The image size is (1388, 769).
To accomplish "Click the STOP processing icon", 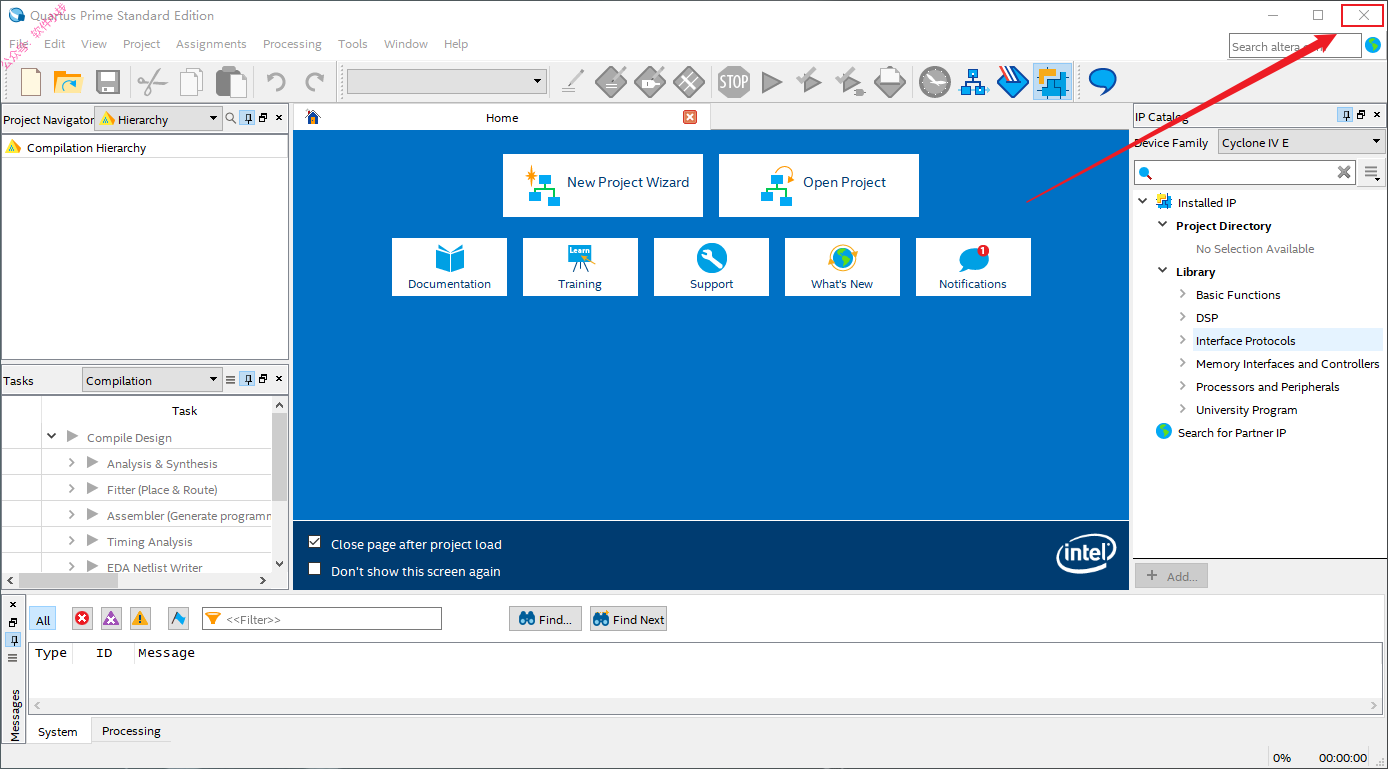I will click(733, 82).
